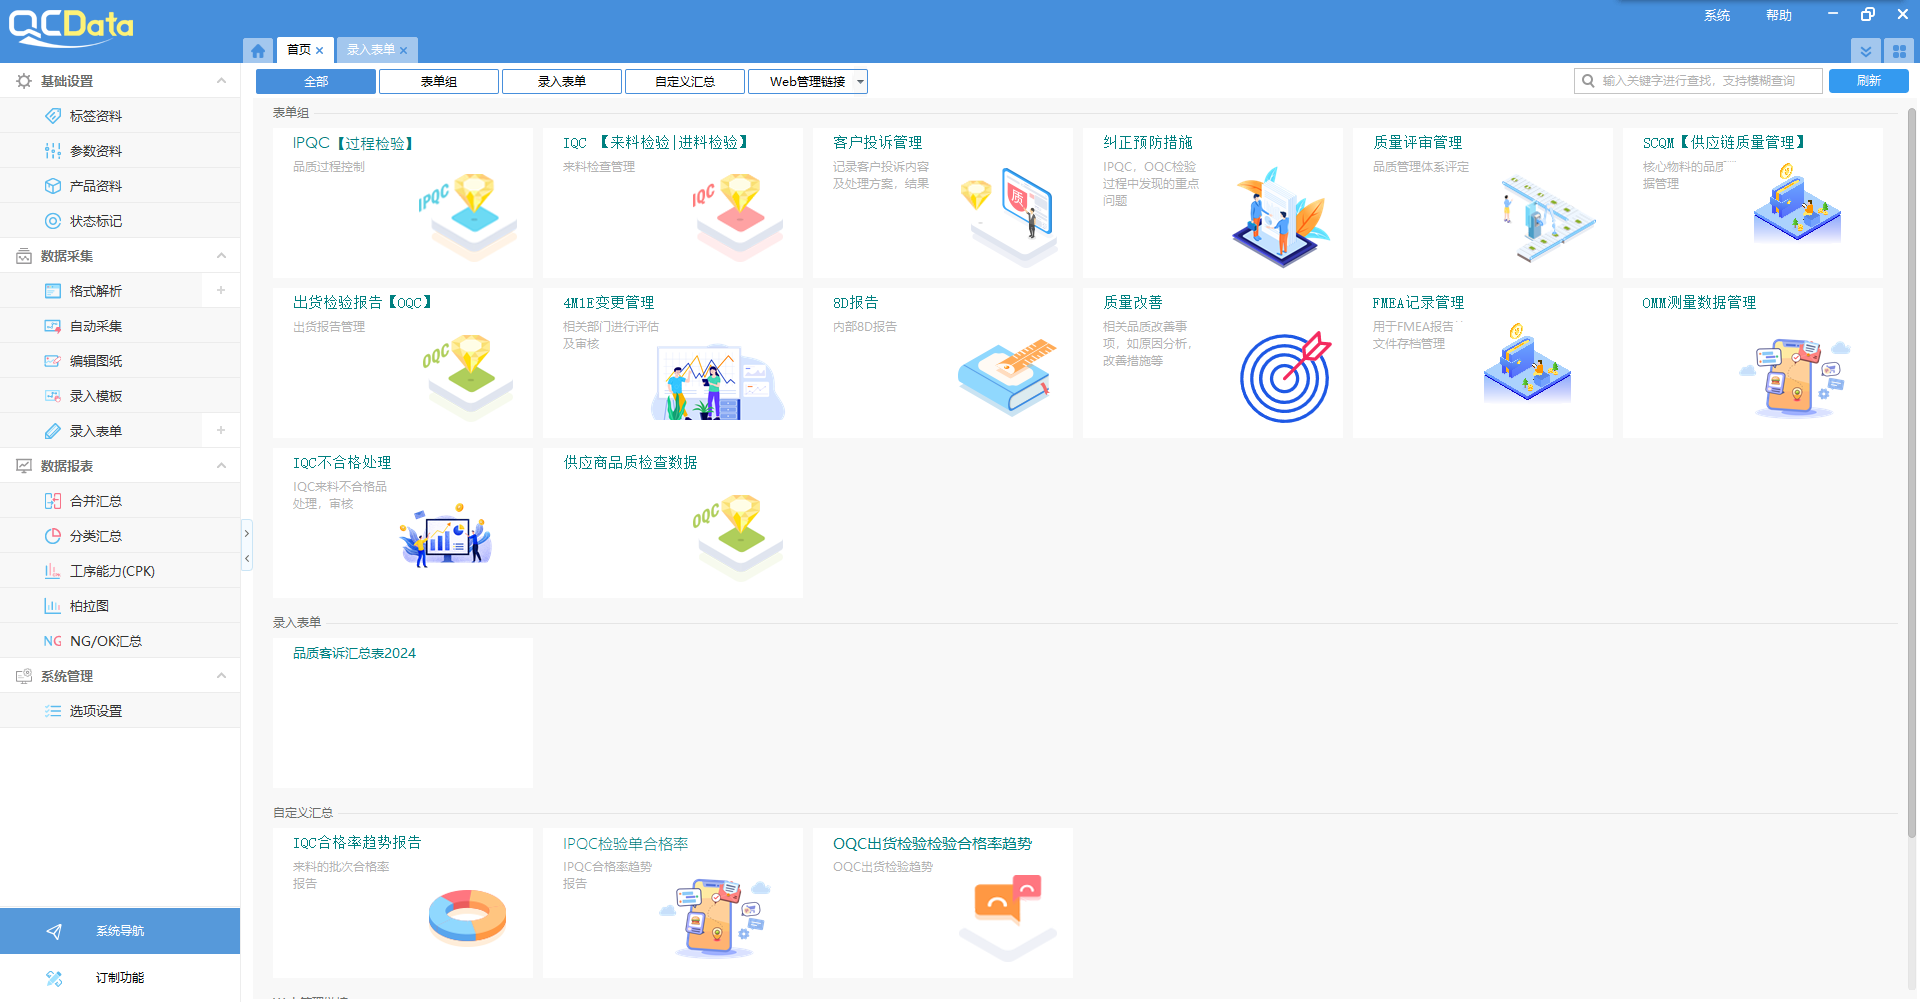
Task: Open the 4M1E变更管理 card
Action: point(673,363)
